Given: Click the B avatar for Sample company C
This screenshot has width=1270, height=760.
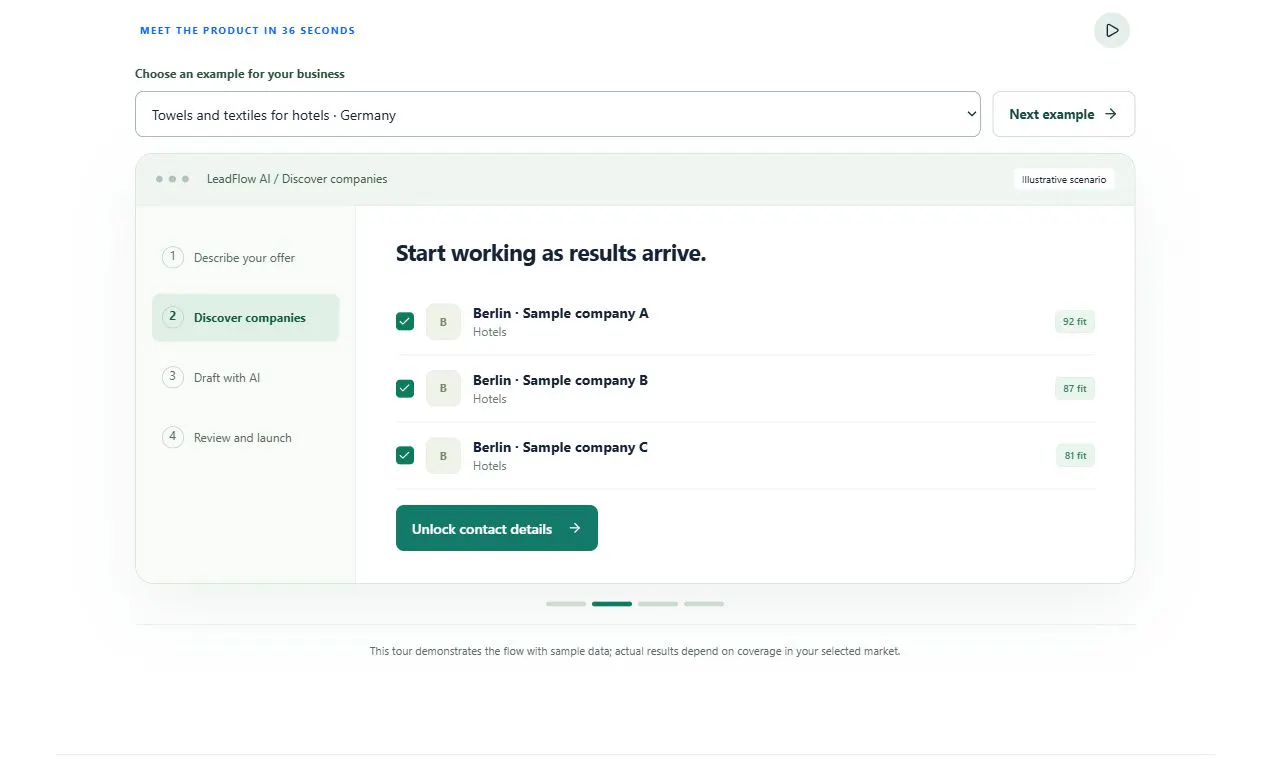Looking at the screenshot, I should (443, 456).
